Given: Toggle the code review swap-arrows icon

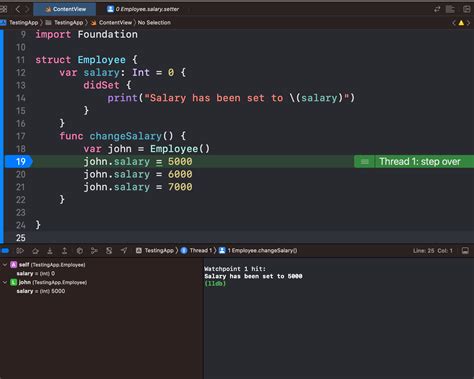Looking at the screenshot, I should click(x=437, y=9).
